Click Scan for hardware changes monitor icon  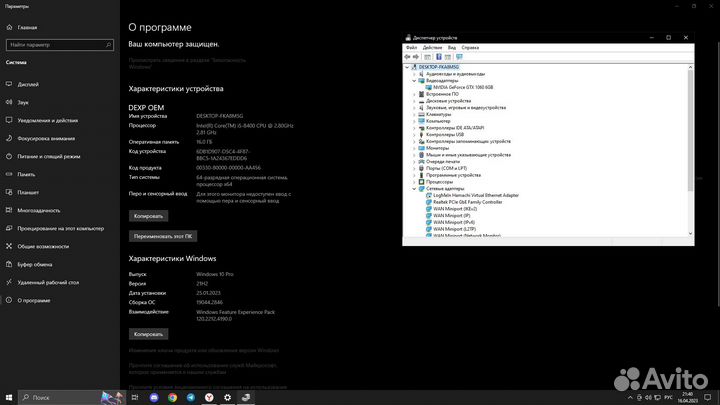click(x=459, y=57)
